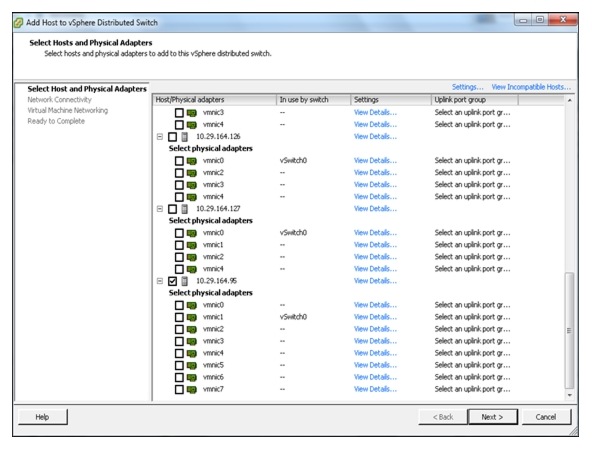Open View Details for vmnic1 of 10.29.164.95
Viewport: 592px width, 450px height.
pyautogui.click(x=375, y=317)
